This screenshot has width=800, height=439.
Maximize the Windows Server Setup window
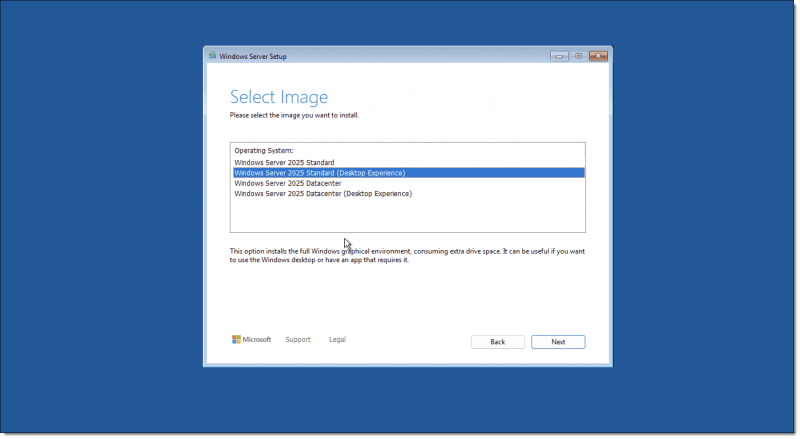(578, 56)
